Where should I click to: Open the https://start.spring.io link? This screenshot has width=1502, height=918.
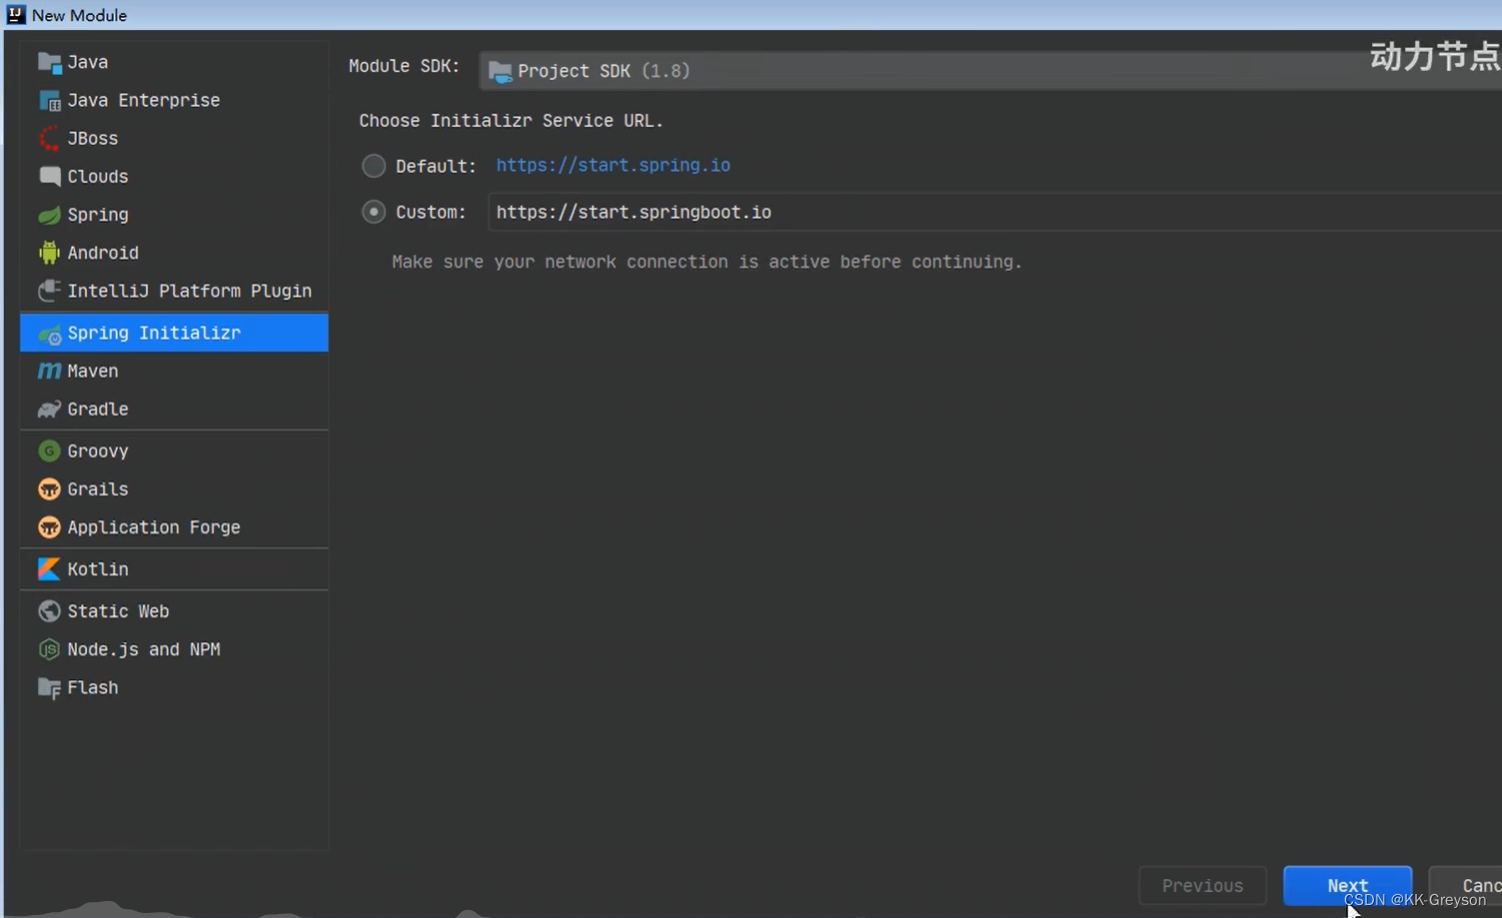pyautogui.click(x=613, y=165)
